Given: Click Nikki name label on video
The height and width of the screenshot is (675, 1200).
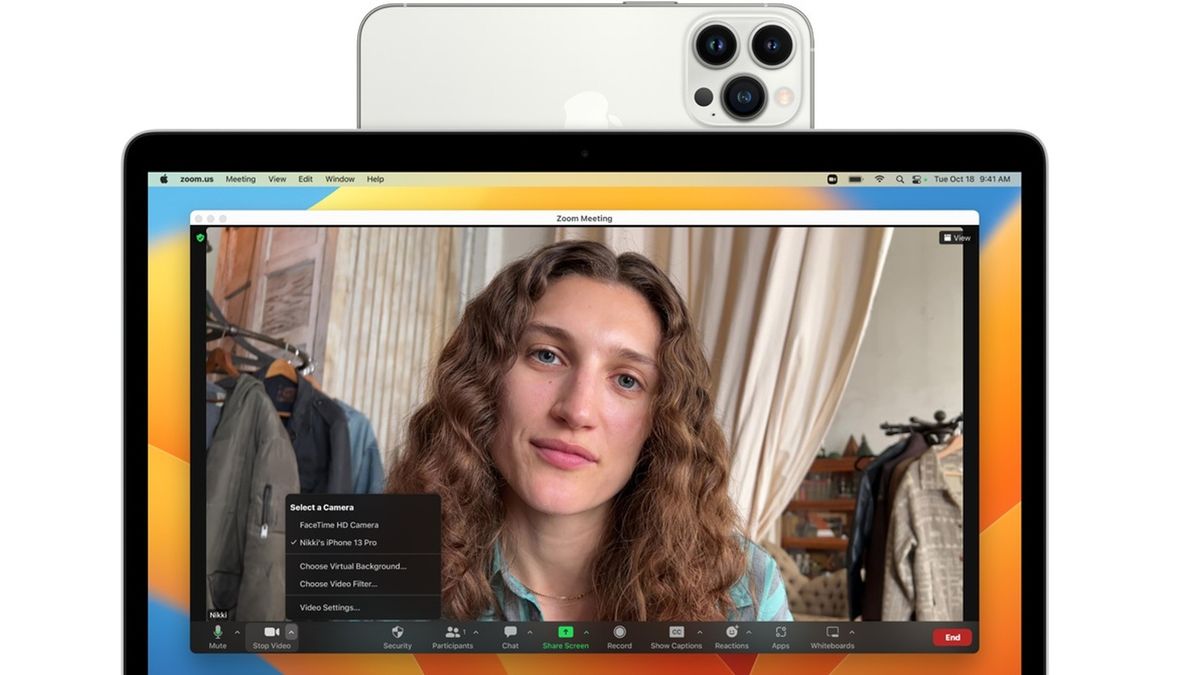Looking at the screenshot, I should coord(217,615).
